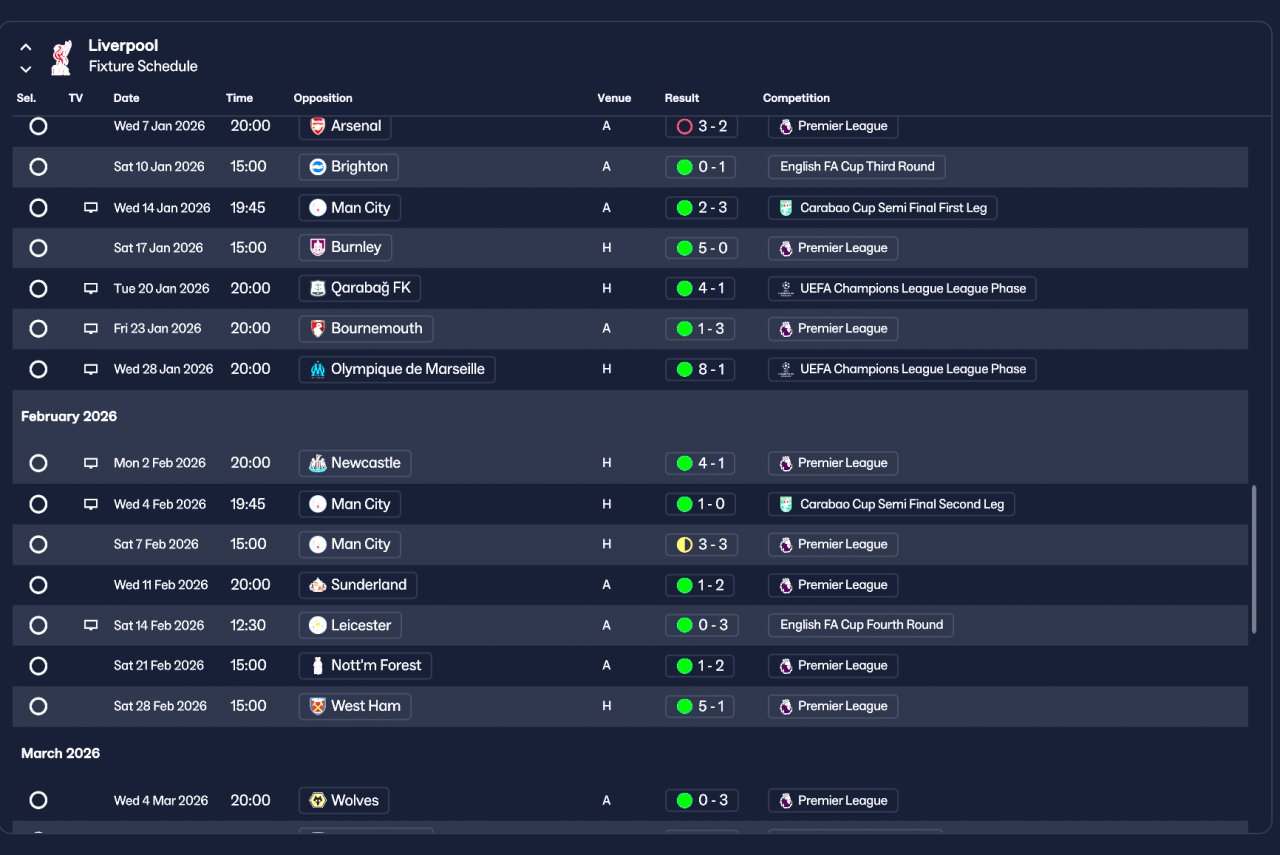Click the West Ham club badge

click(318, 706)
